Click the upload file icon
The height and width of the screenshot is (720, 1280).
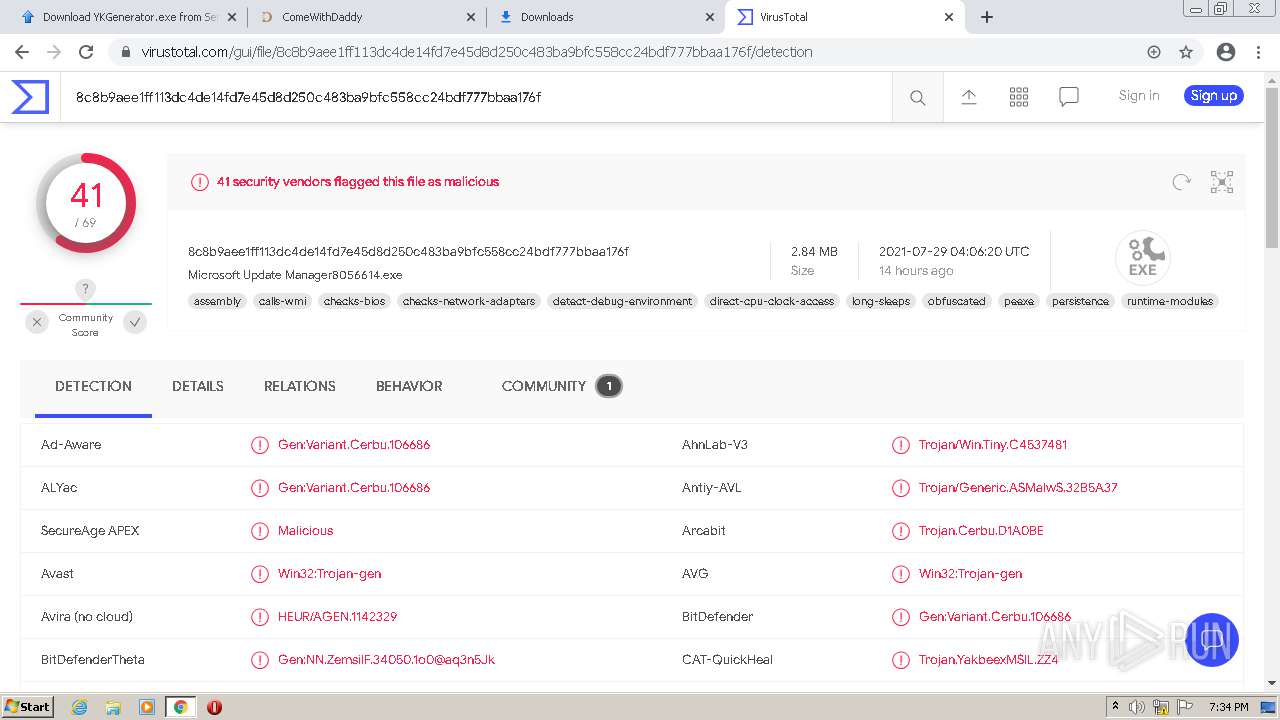968,96
